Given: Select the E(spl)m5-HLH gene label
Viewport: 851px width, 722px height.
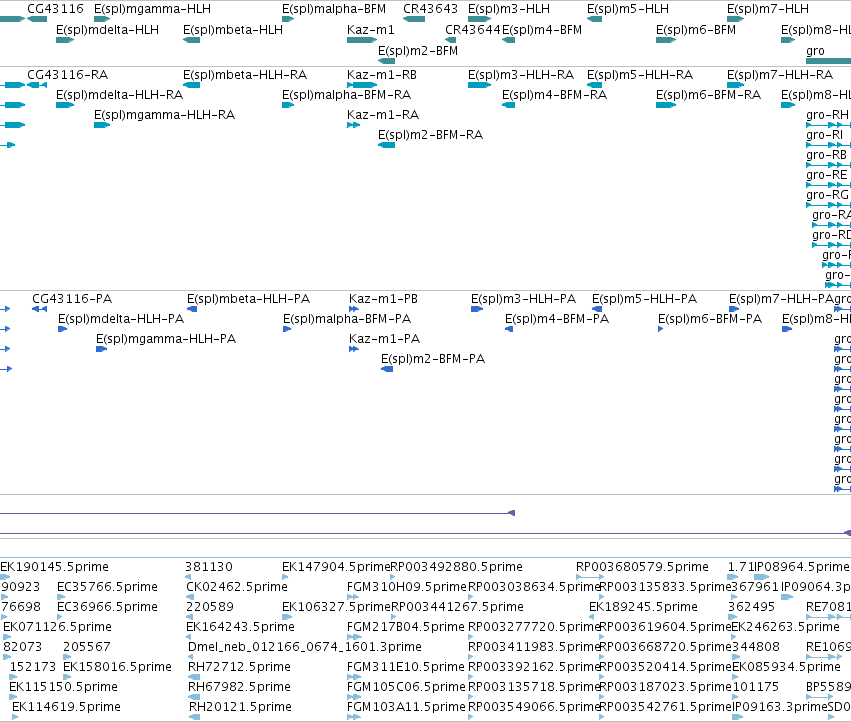Looking at the screenshot, I should [628, 9].
